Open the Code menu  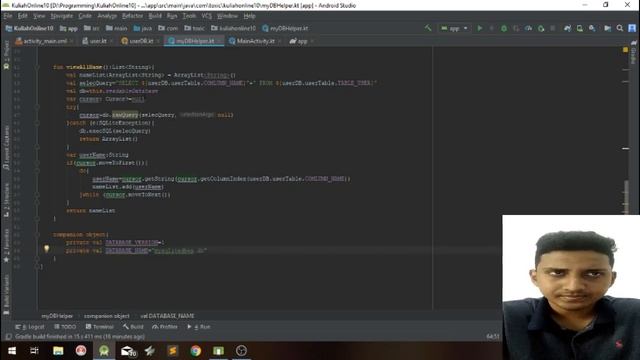[x=85, y=16]
